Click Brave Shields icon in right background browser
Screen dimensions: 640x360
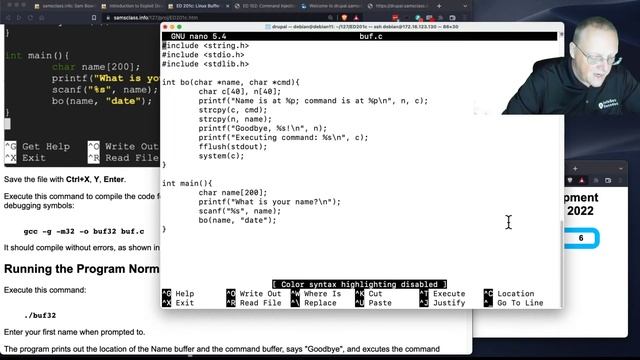pos(570,180)
